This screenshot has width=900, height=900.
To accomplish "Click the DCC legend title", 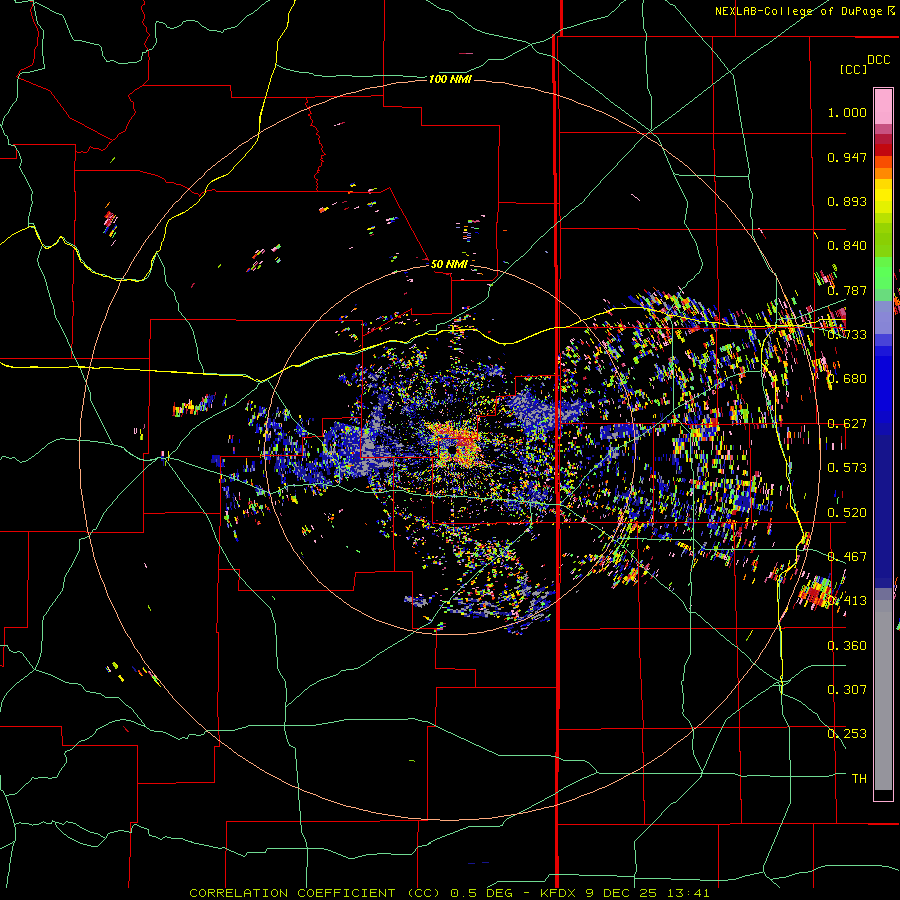I will [x=879, y=60].
